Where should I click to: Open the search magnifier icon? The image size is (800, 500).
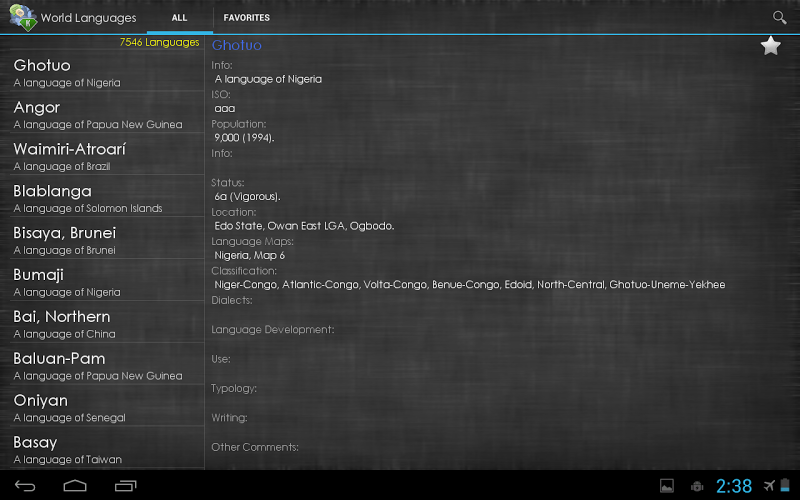pos(779,17)
